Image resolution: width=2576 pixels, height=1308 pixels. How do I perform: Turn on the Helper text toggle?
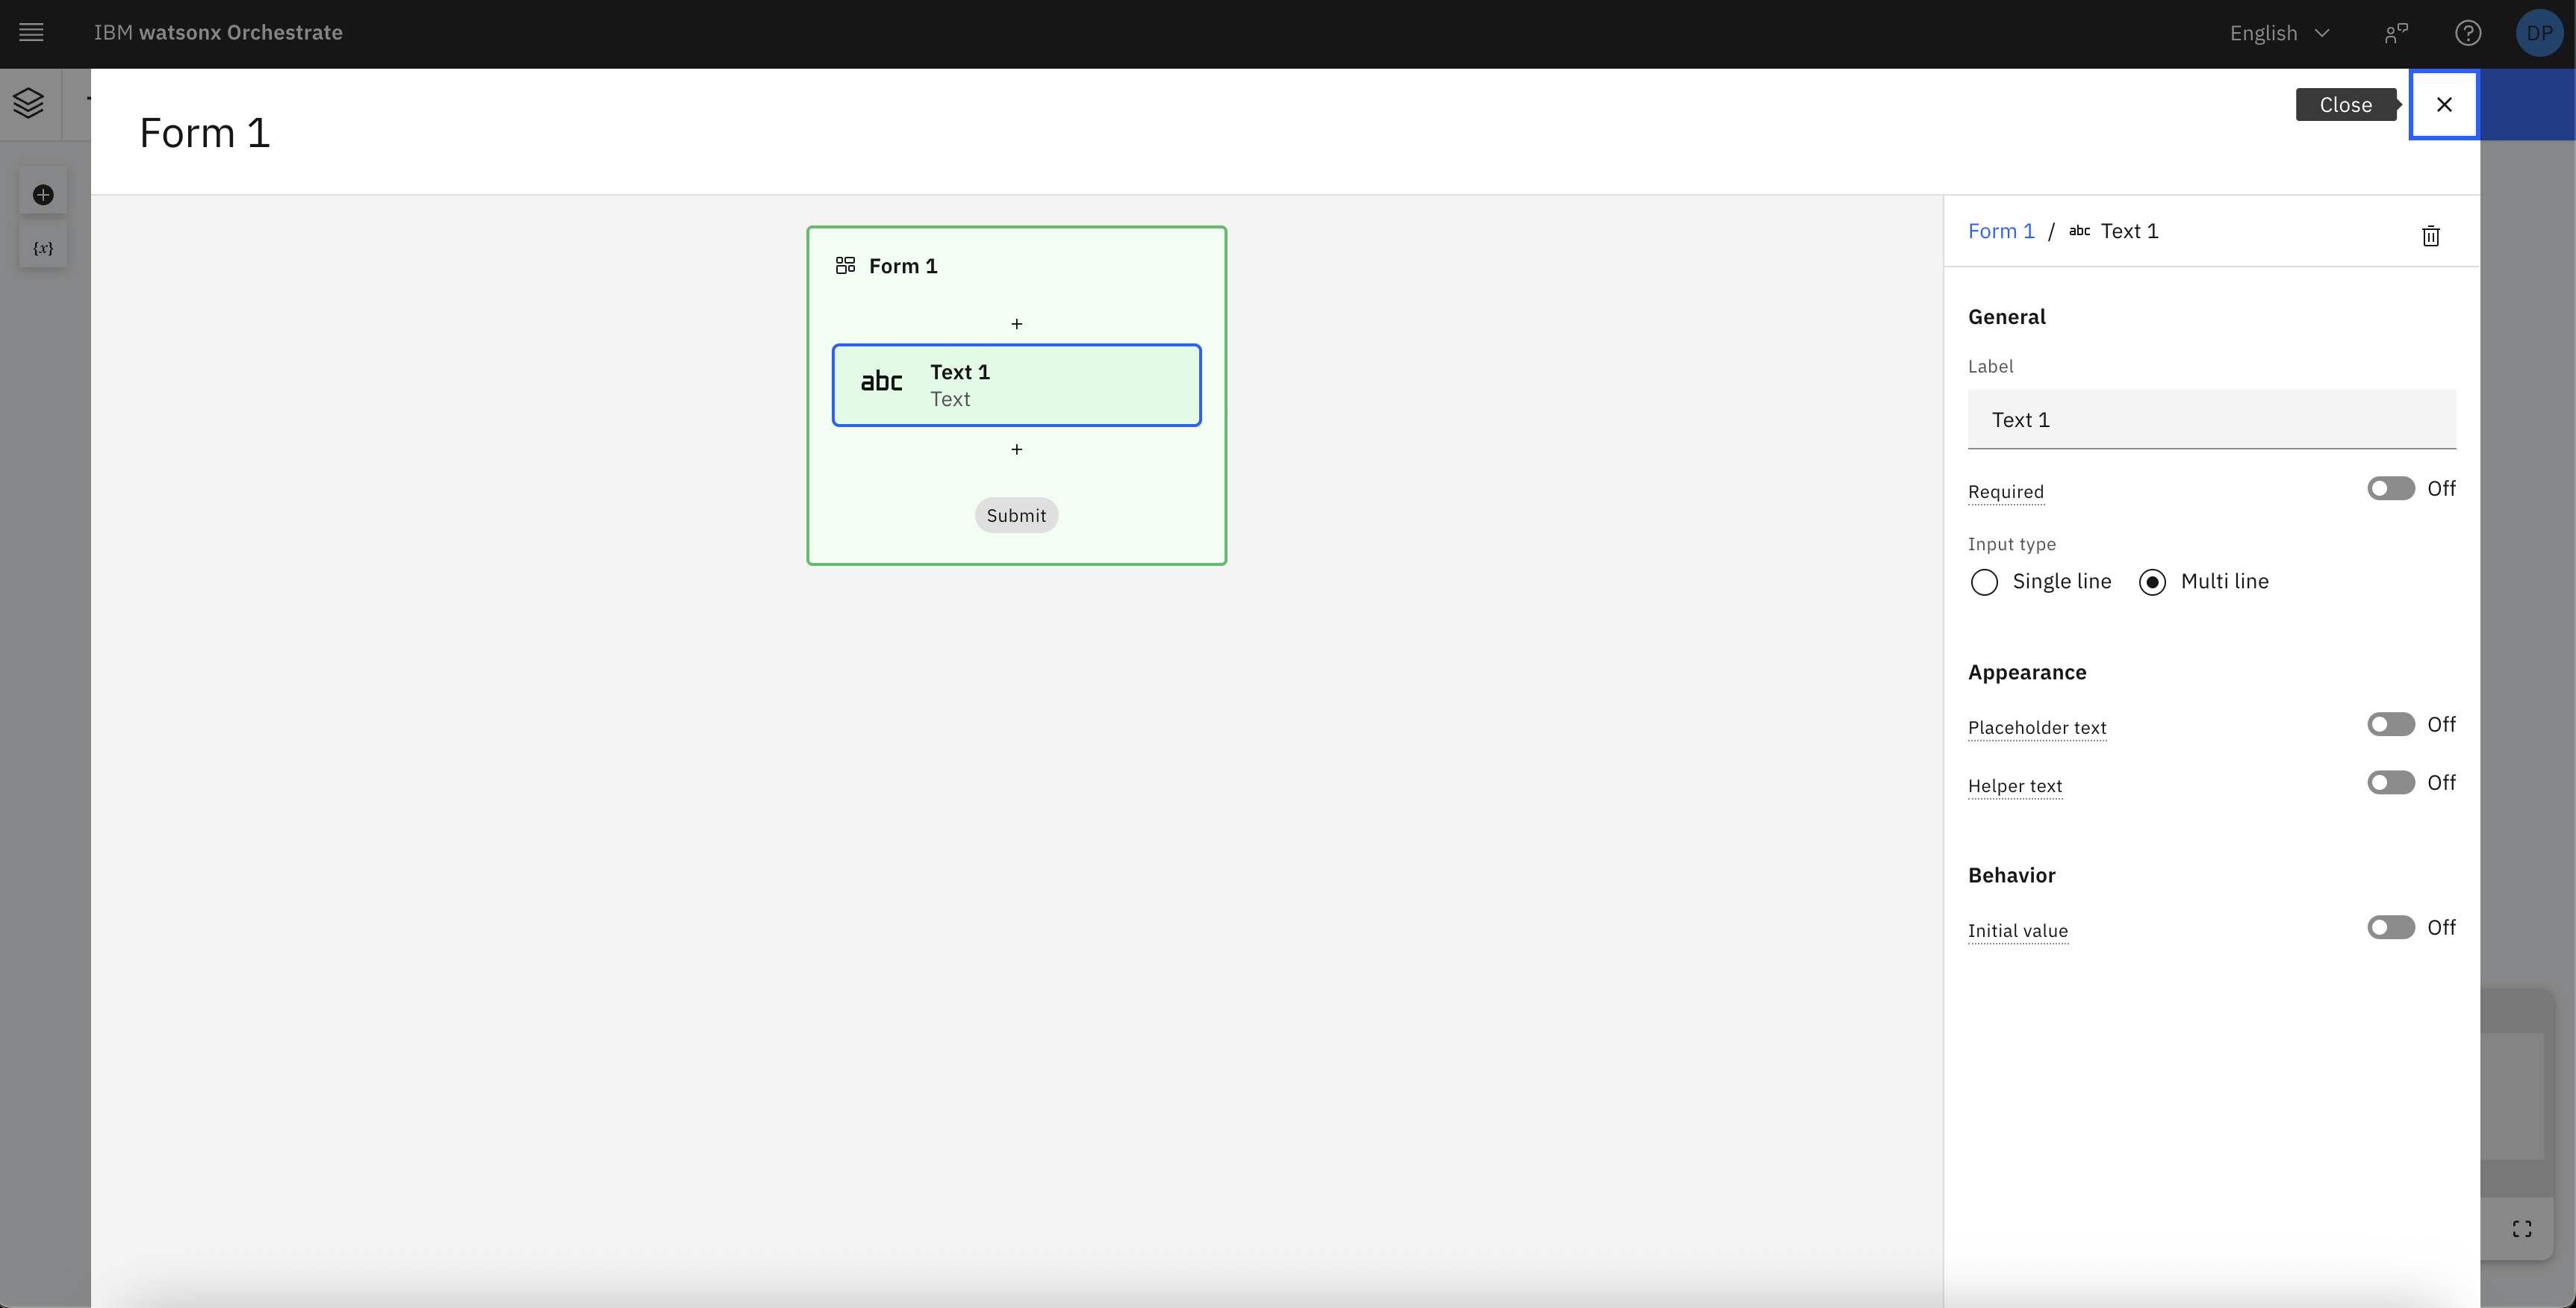pos(2390,783)
